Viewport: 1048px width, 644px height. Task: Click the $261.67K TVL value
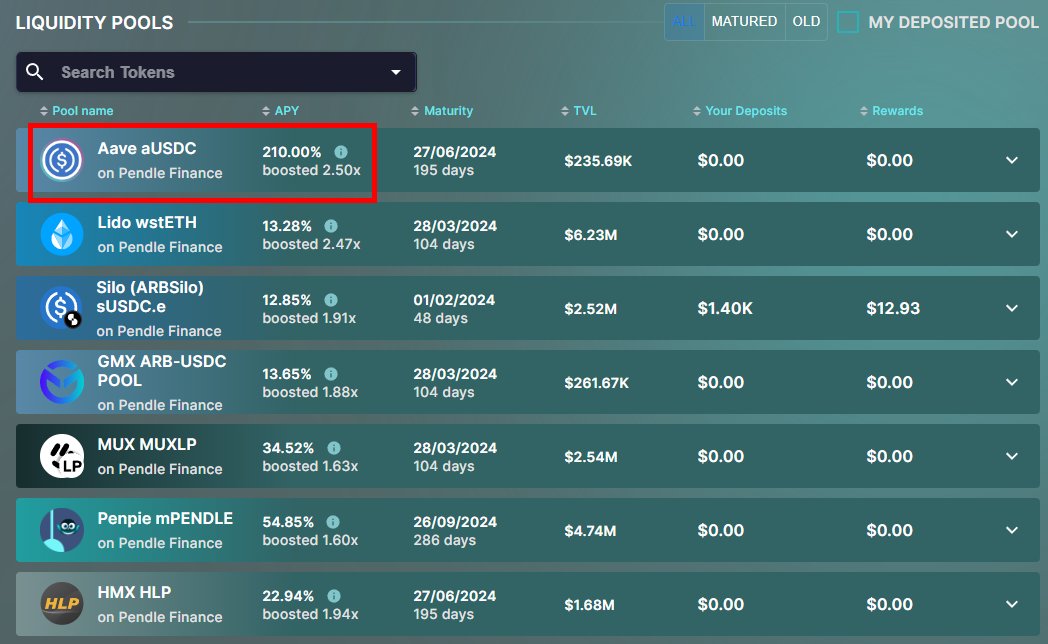click(596, 383)
